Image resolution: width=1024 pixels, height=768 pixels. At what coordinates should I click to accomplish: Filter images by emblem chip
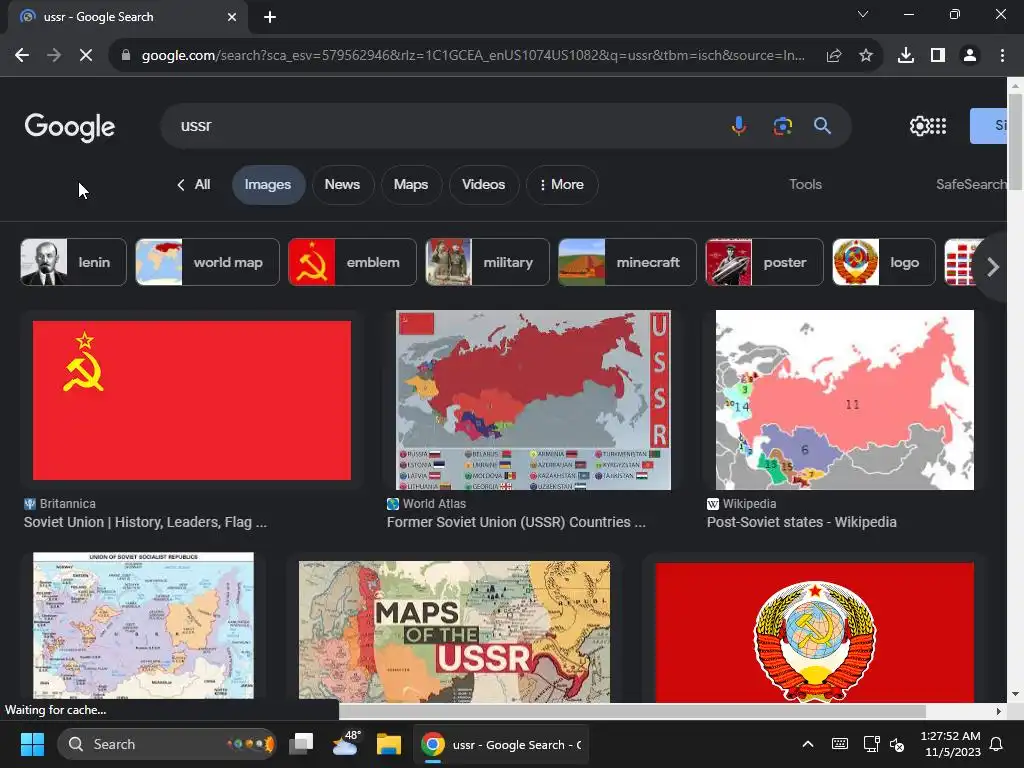pyautogui.click(x=352, y=262)
